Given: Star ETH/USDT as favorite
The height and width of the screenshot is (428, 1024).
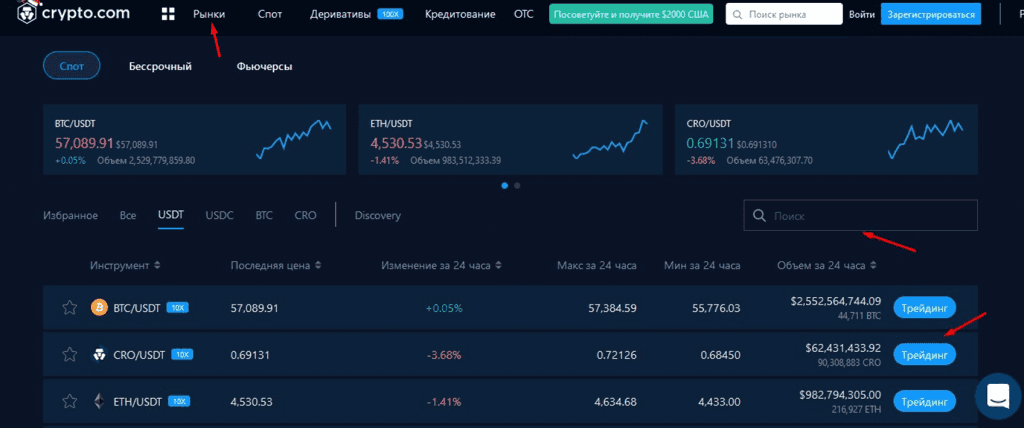Looking at the screenshot, I should coord(69,401).
